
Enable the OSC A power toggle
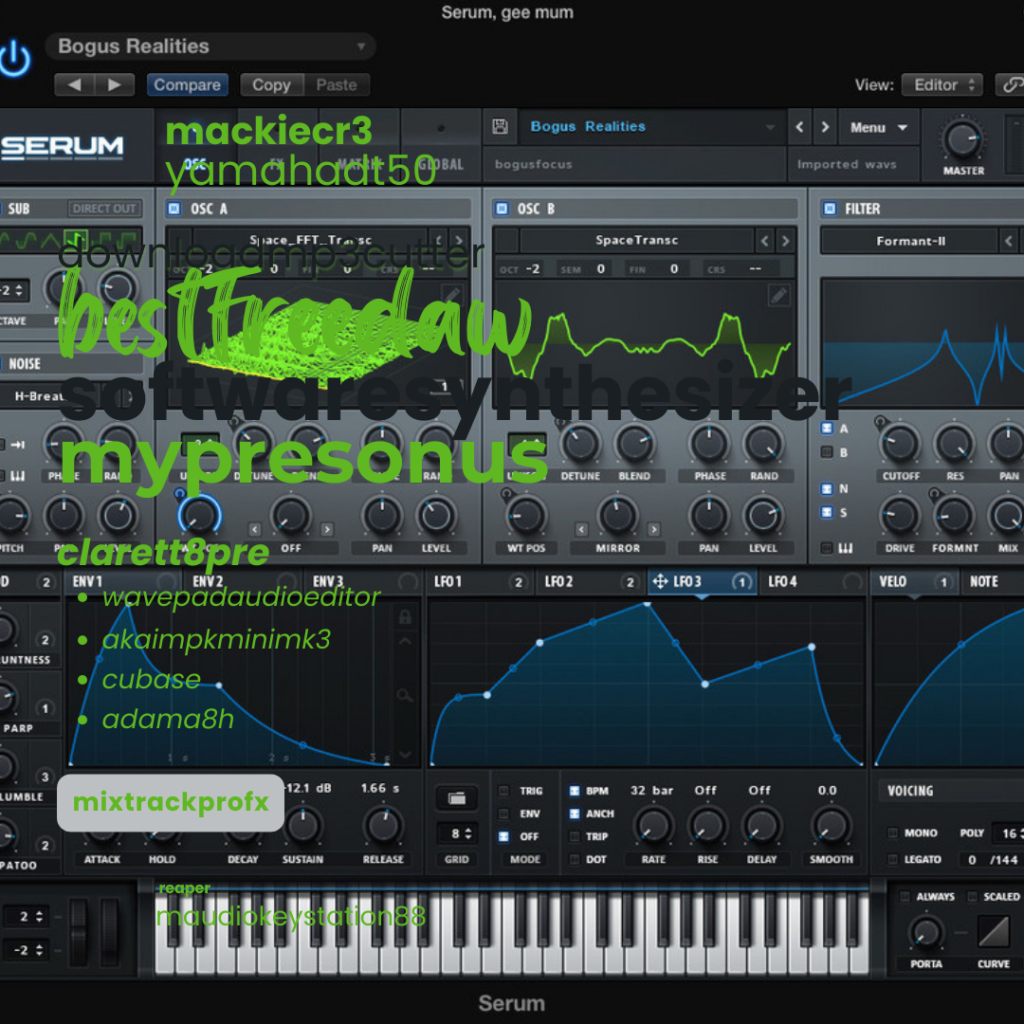174,208
